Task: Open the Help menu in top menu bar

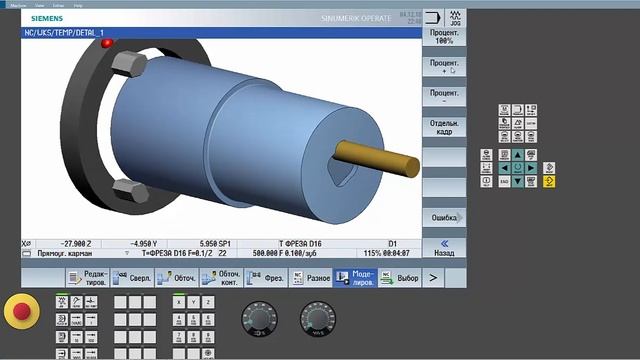Action: coord(78,5)
